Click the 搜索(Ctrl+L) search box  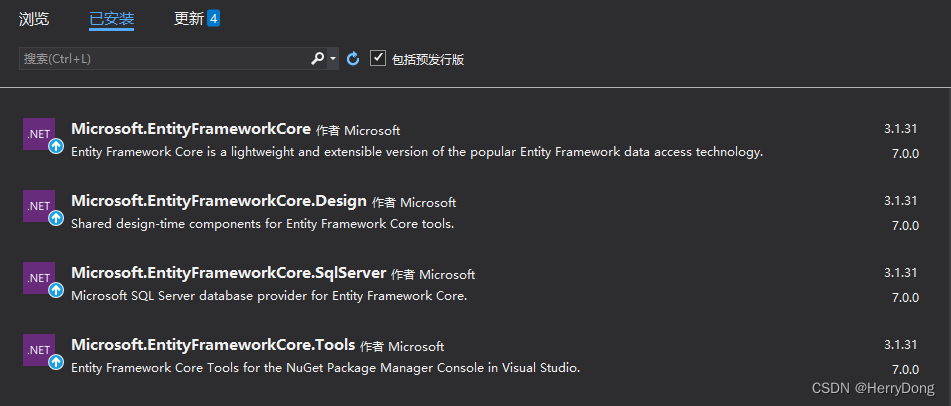pos(164,59)
